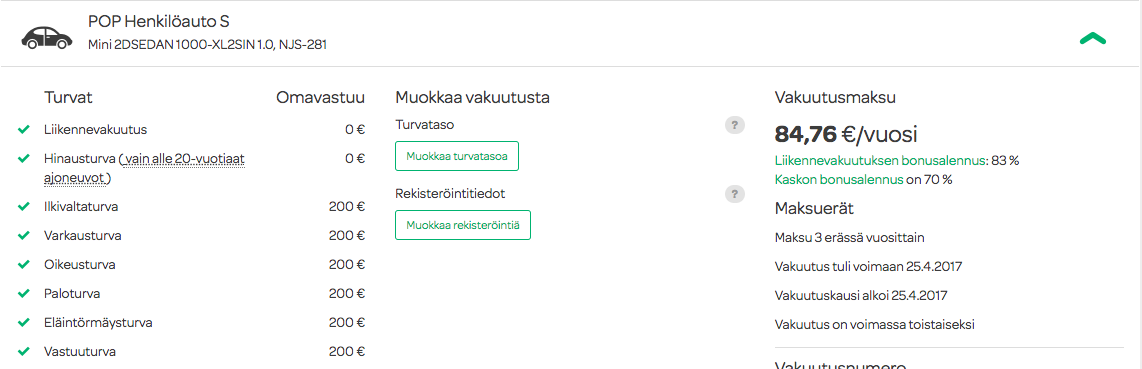Viewport: 1142px width, 369px height.
Task: Click the checkmark next to Oikeusturva
Action: pos(24,264)
